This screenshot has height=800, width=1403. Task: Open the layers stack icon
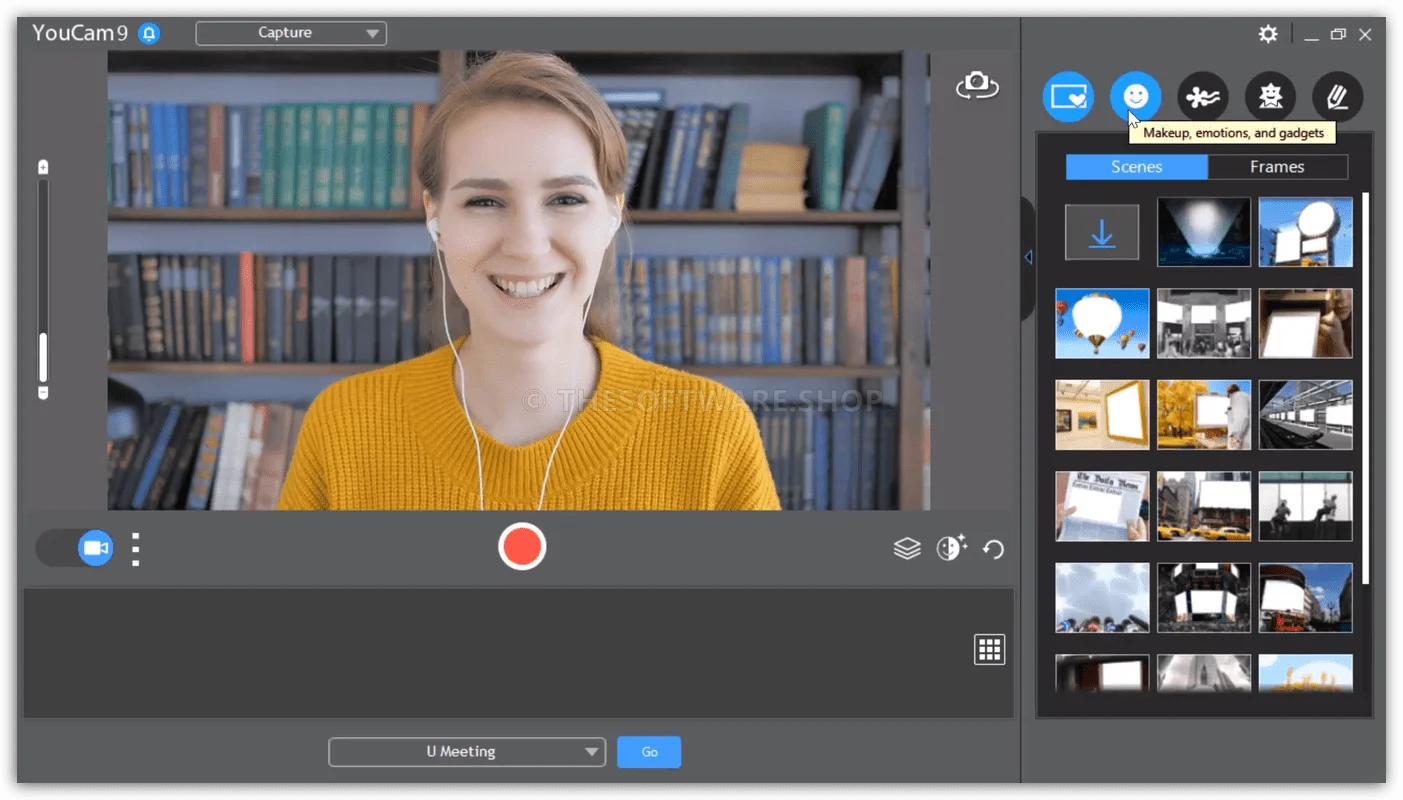(x=907, y=548)
